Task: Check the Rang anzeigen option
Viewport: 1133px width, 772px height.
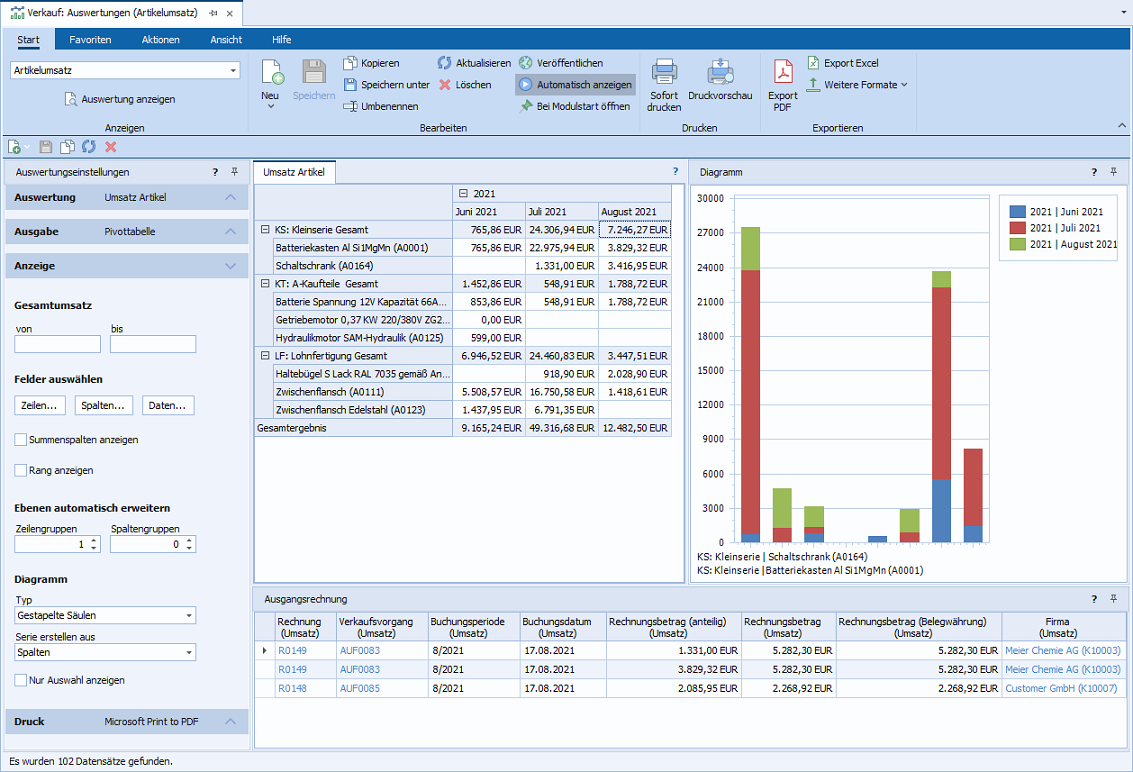Action: [x=21, y=470]
